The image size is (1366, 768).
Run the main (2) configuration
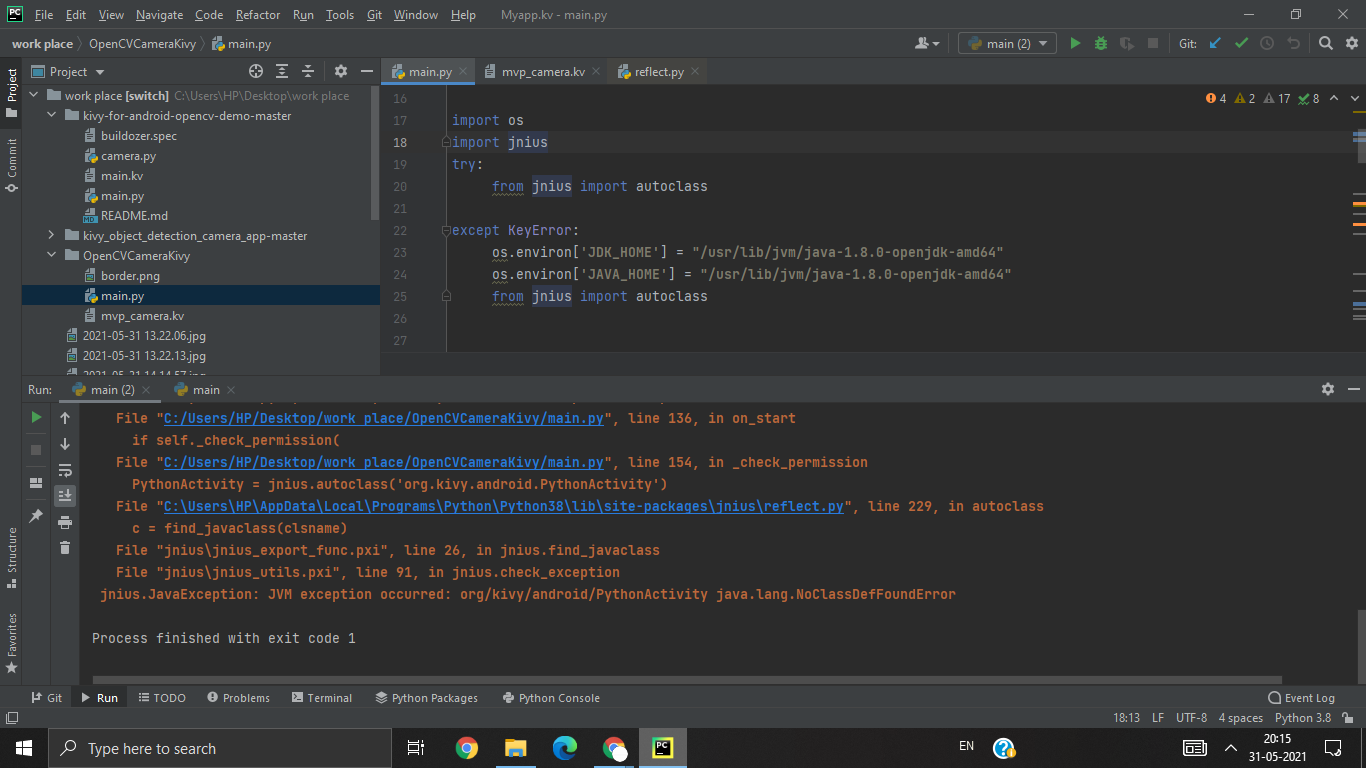1074,43
